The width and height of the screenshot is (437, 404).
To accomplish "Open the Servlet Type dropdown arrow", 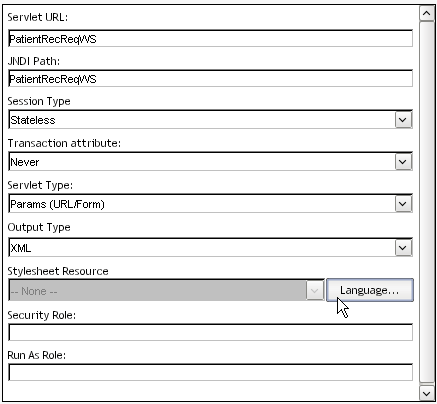I will coord(403,203).
